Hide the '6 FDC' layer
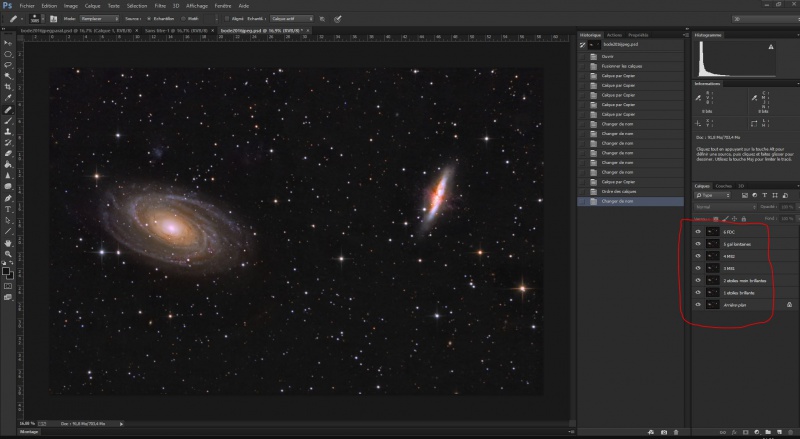 pos(698,231)
